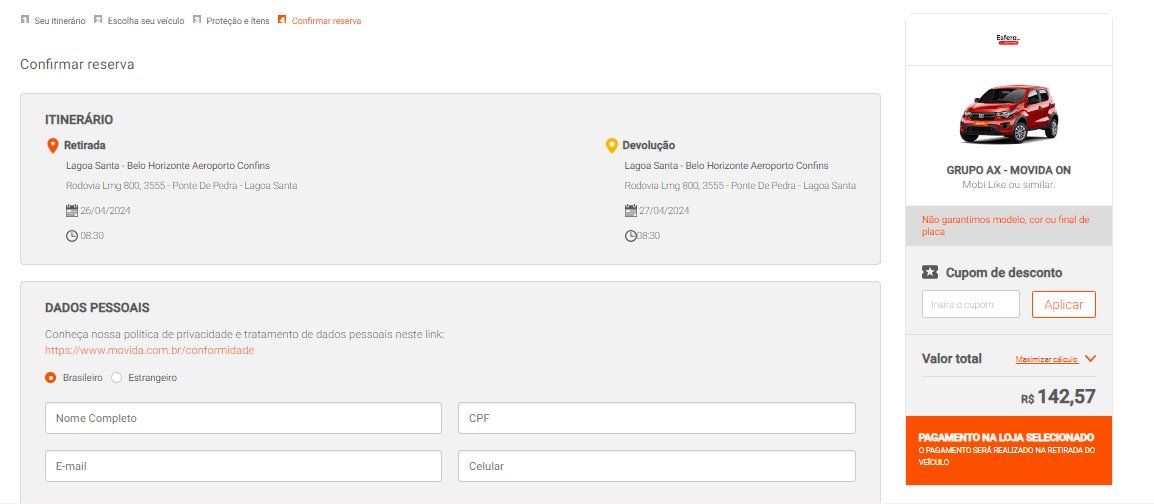Select the 'Confirmar reserva' step

pos(326,21)
